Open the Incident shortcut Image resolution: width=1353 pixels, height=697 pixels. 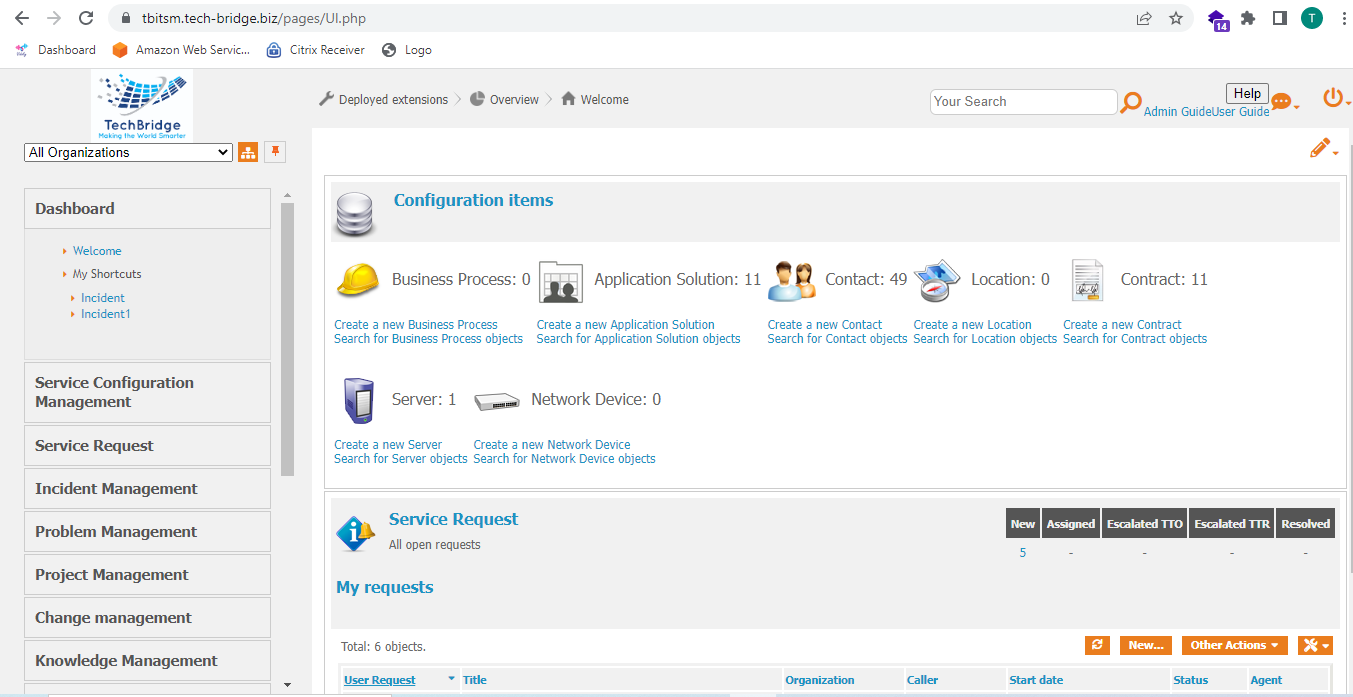103,298
